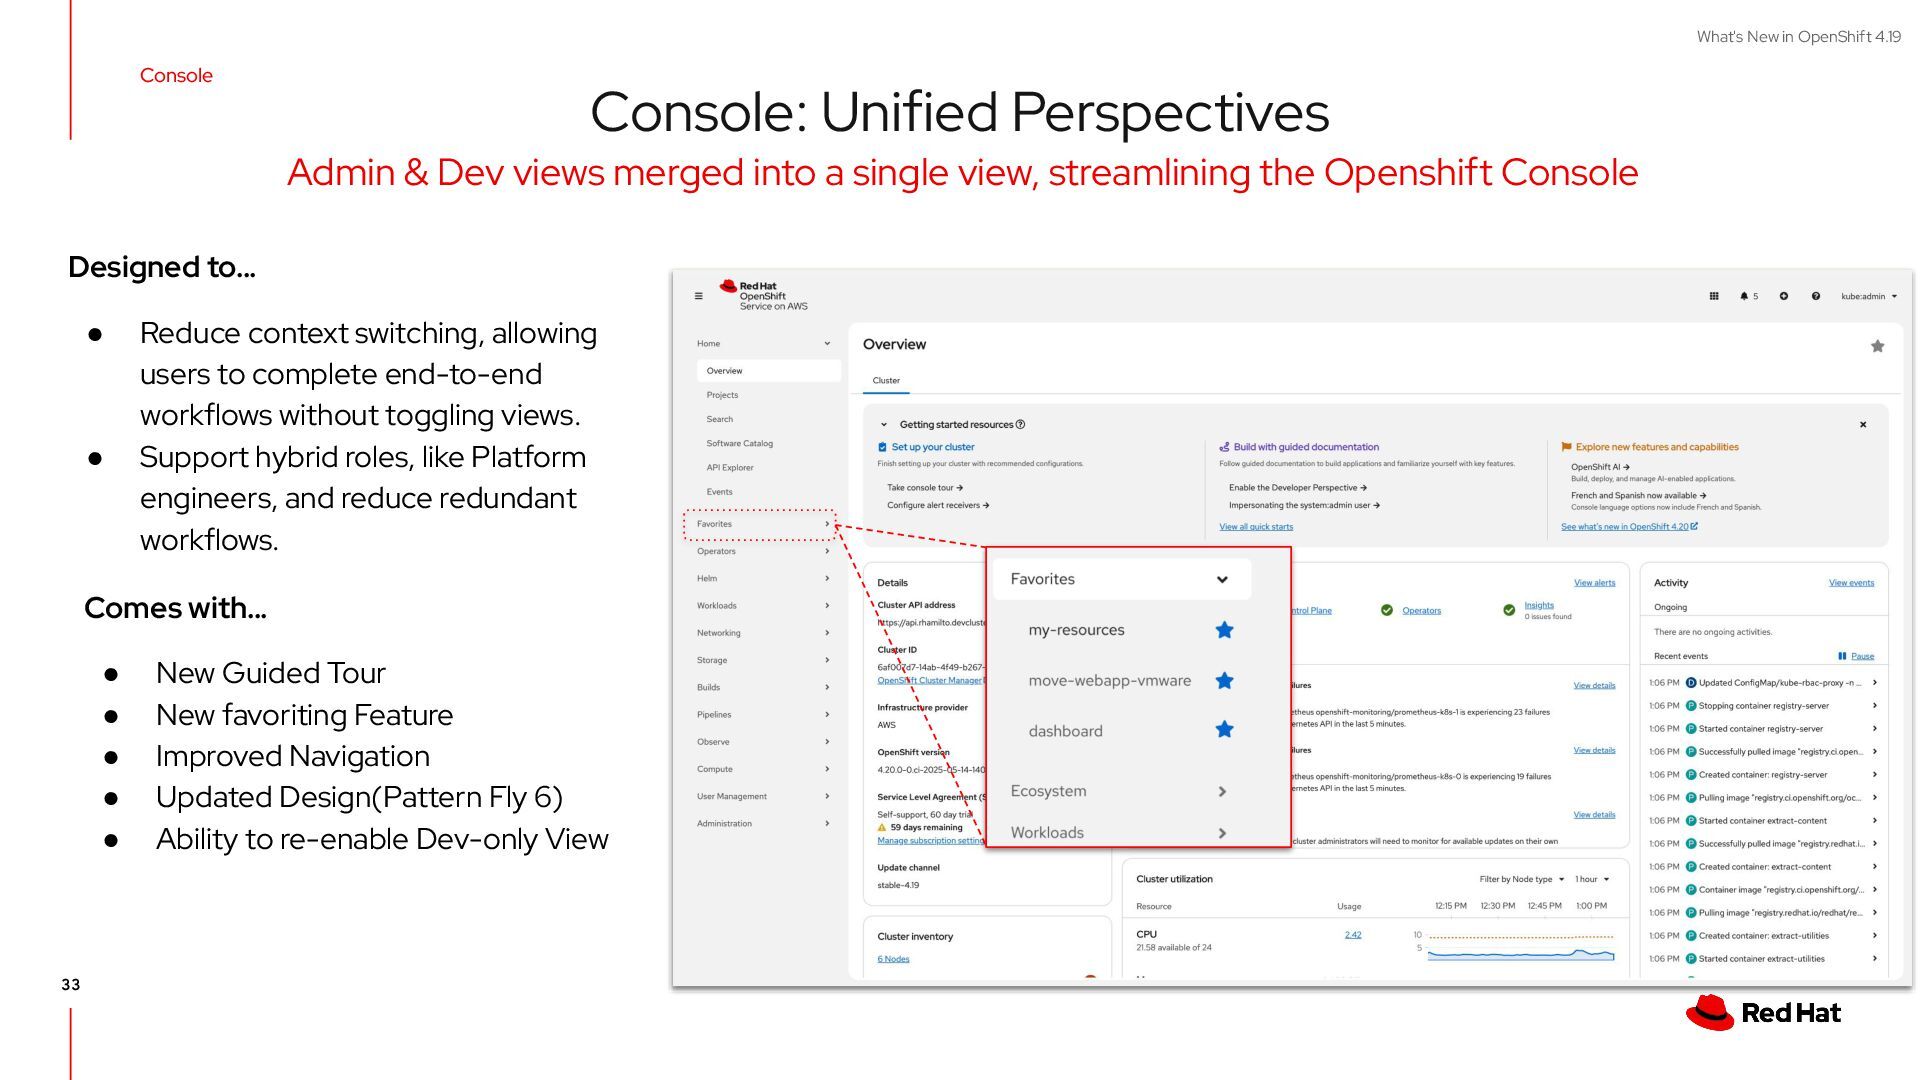
Task: Click the Set up your cluster clipboard icon
Action: (882, 447)
